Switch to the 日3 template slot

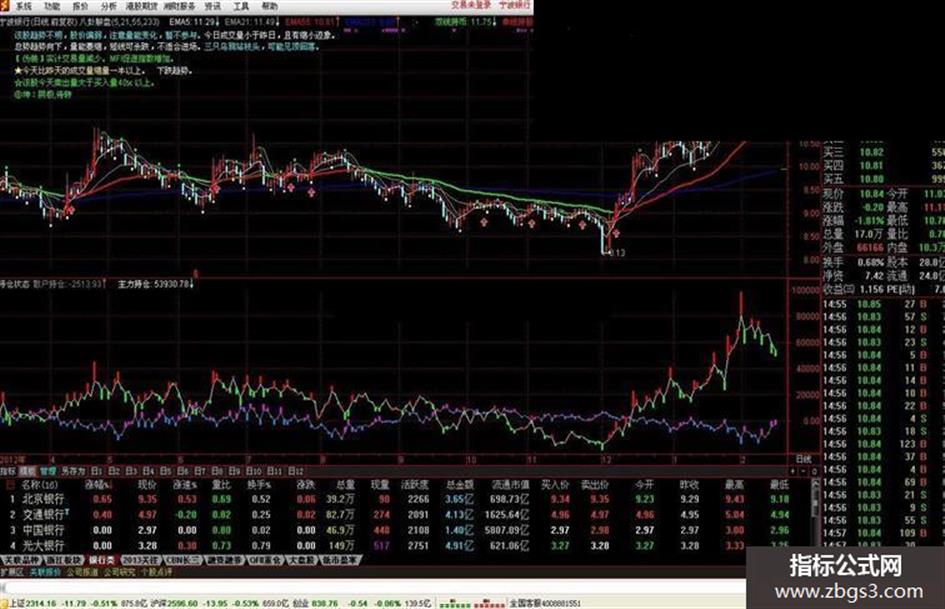tap(132, 471)
